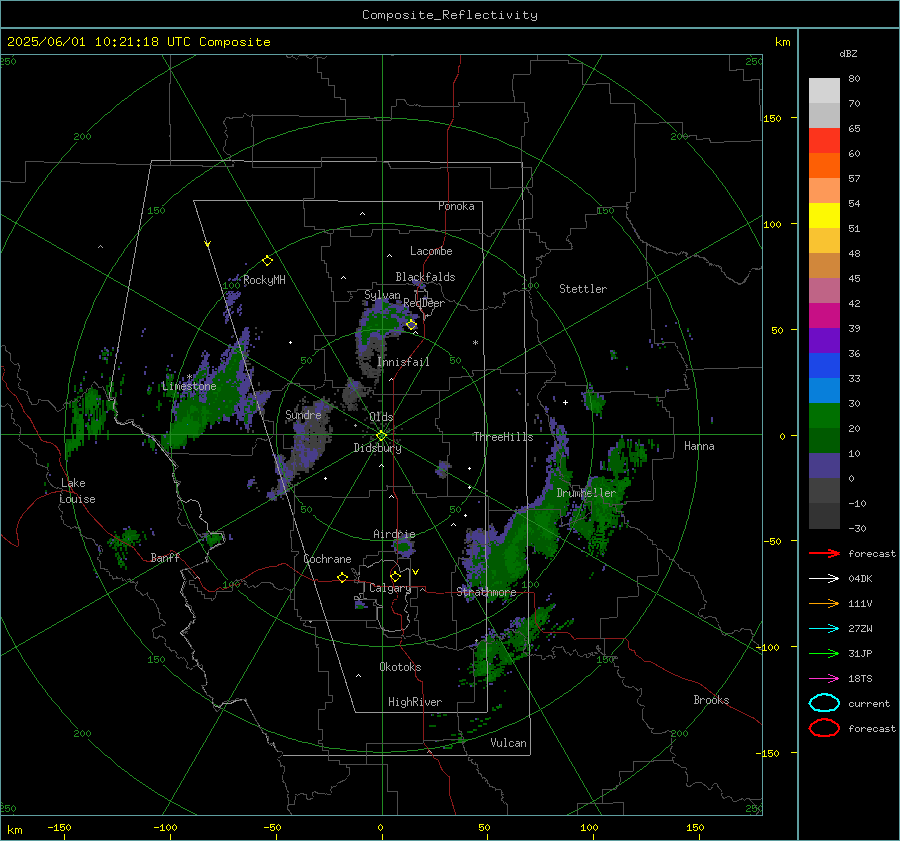
Task: Click the yellow diamond marker near RockyMH
Action: coord(267,261)
